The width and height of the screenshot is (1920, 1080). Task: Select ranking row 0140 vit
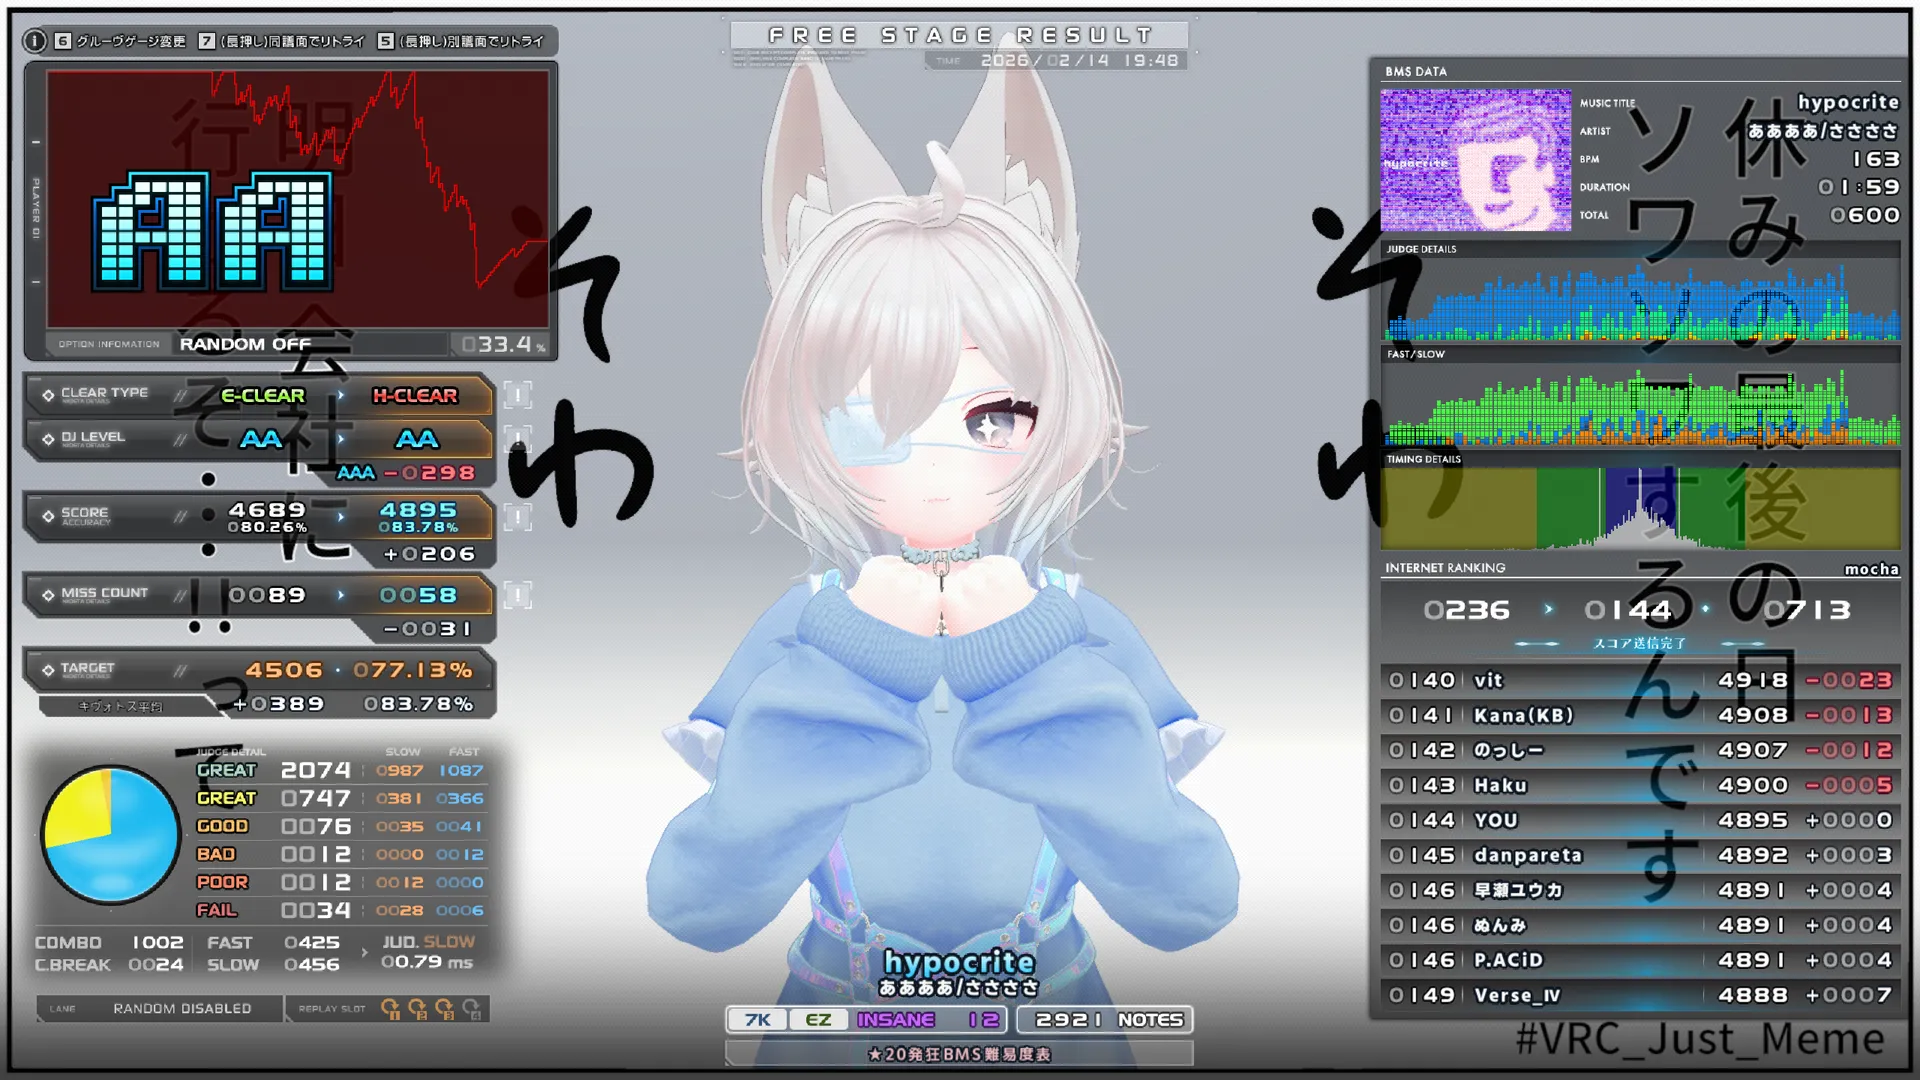(x=1640, y=680)
